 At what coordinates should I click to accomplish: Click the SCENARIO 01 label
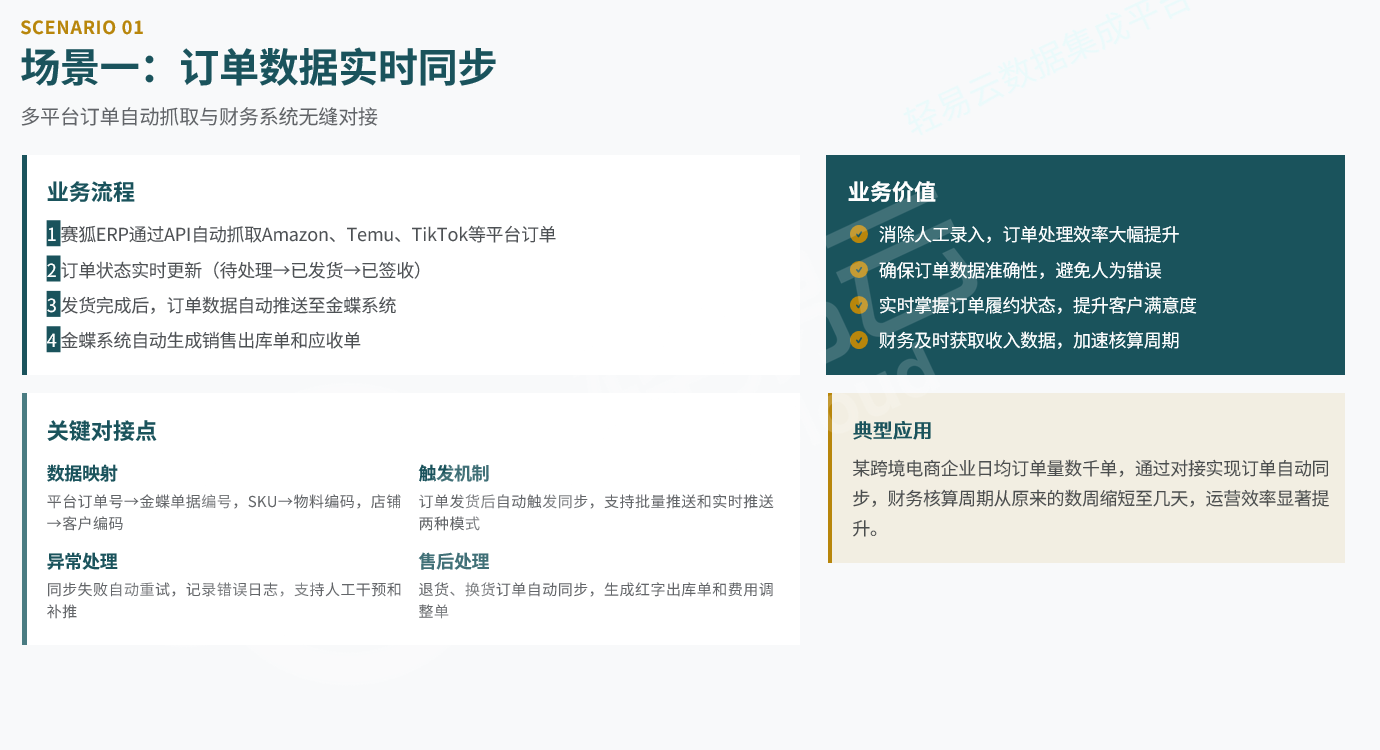click(x=82, y=27)
